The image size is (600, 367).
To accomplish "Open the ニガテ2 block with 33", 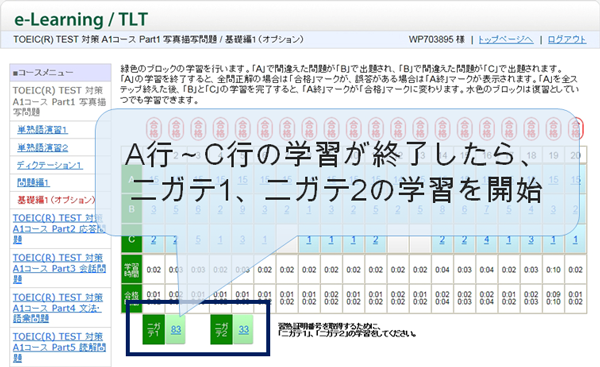I will (243, 329).
